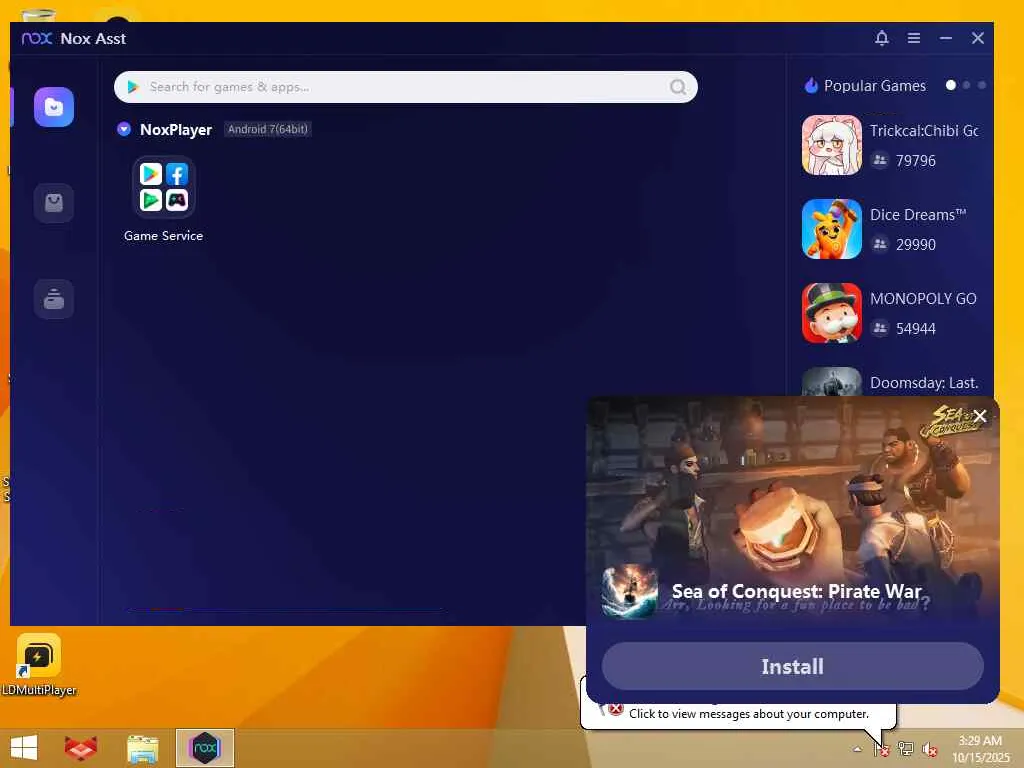Click the Nox taskbar button
Image resolution: width=1024 pixels, height=768 pixels.
tap(205, 748)
